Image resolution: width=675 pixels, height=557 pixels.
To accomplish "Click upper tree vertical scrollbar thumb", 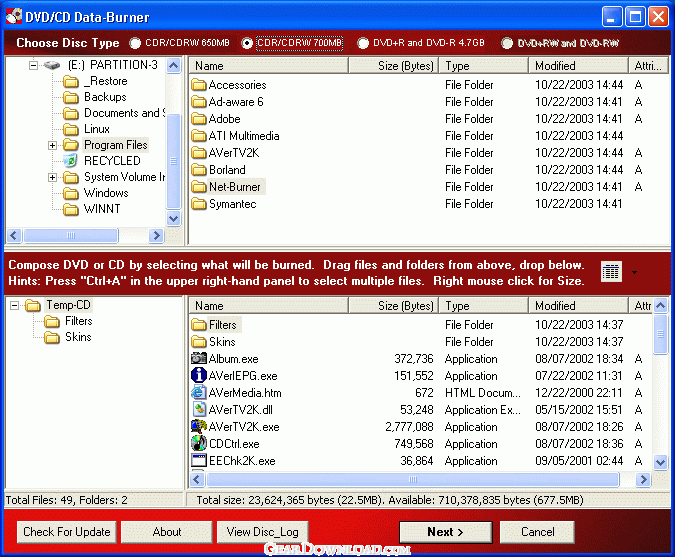I will pos(173,161).
